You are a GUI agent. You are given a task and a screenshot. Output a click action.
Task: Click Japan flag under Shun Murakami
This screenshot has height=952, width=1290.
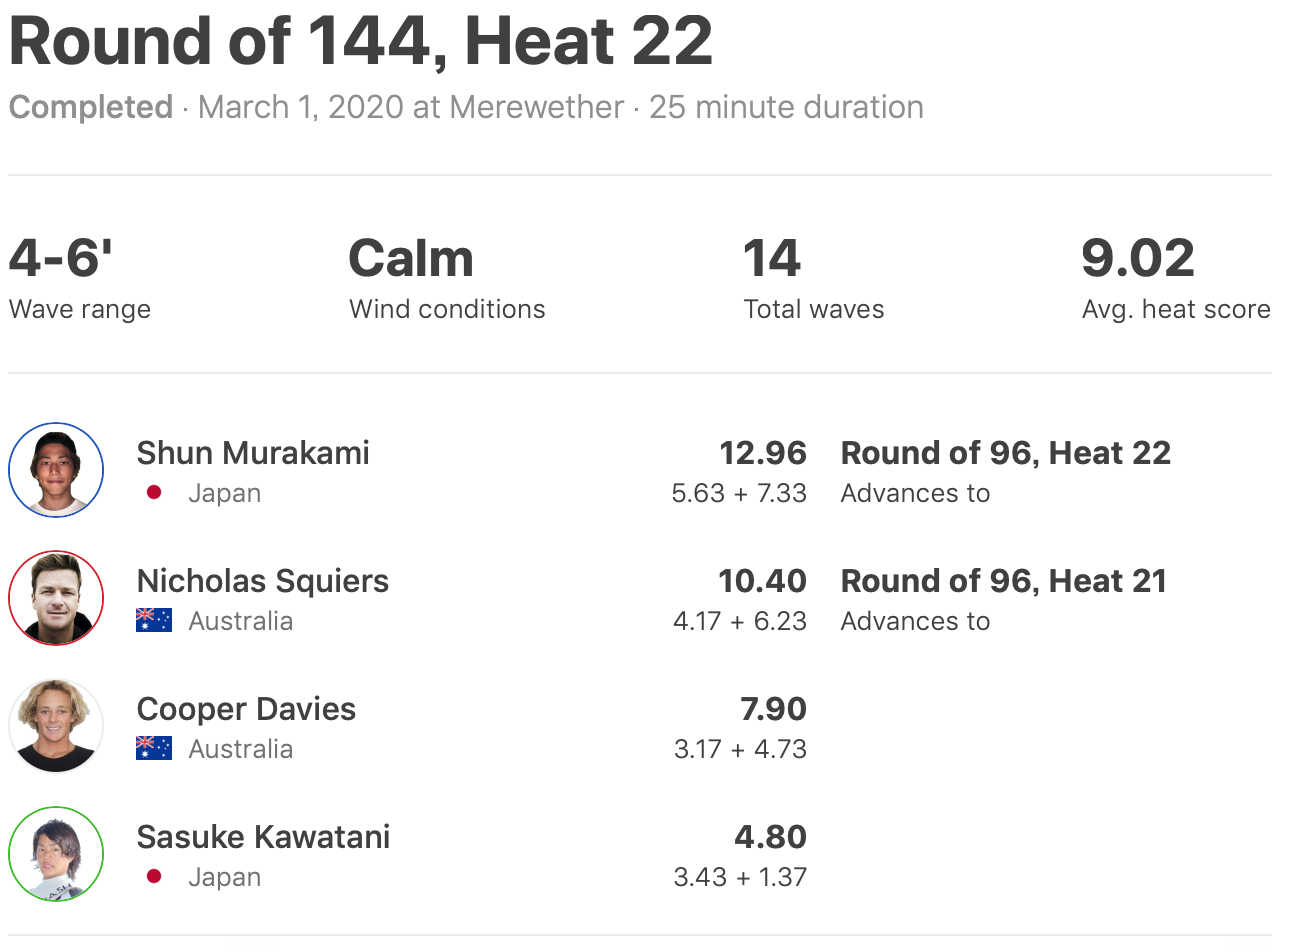[154, 493]
